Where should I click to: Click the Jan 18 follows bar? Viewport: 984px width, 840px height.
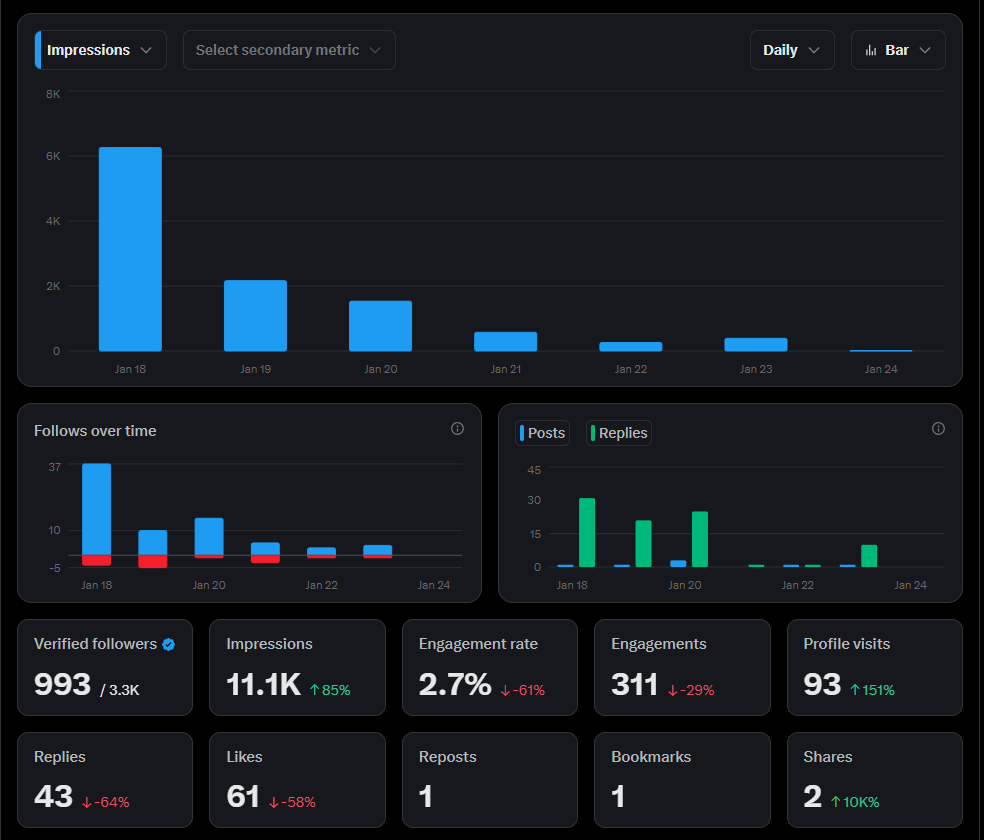tap(97, 509)
